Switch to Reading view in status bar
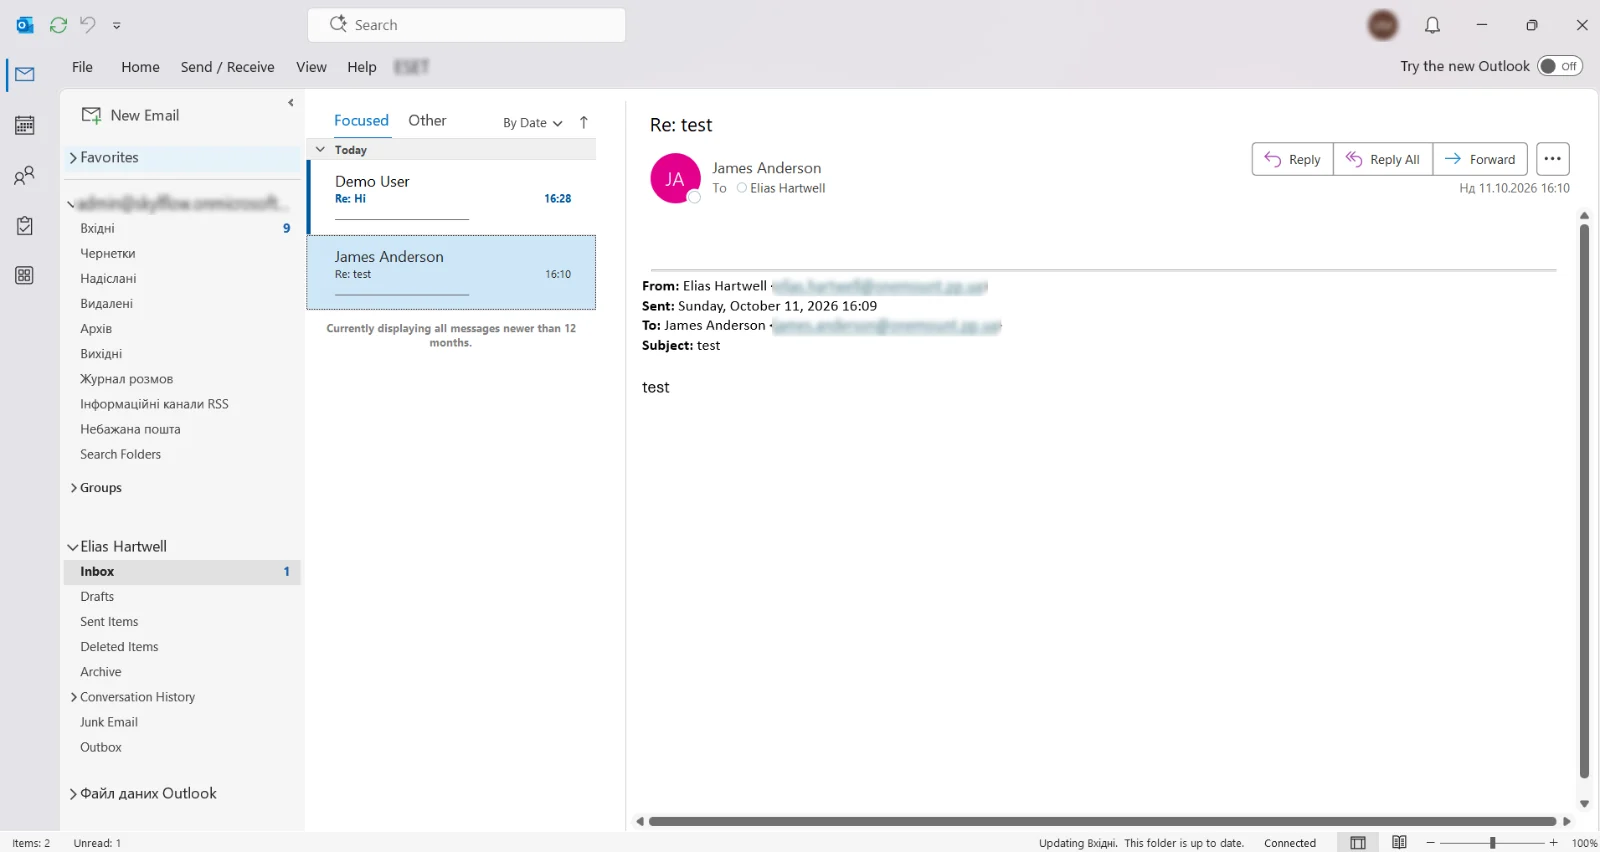This screenshot has height=852, width=1600. 1399,843
